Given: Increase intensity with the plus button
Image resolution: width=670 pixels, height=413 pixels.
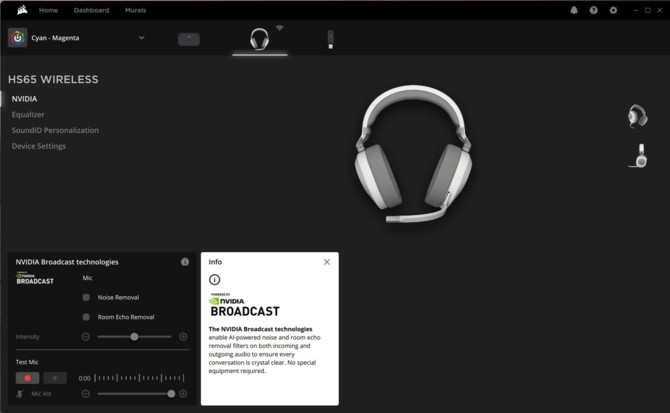Looking at the screenshot, I should click(183, 337).
